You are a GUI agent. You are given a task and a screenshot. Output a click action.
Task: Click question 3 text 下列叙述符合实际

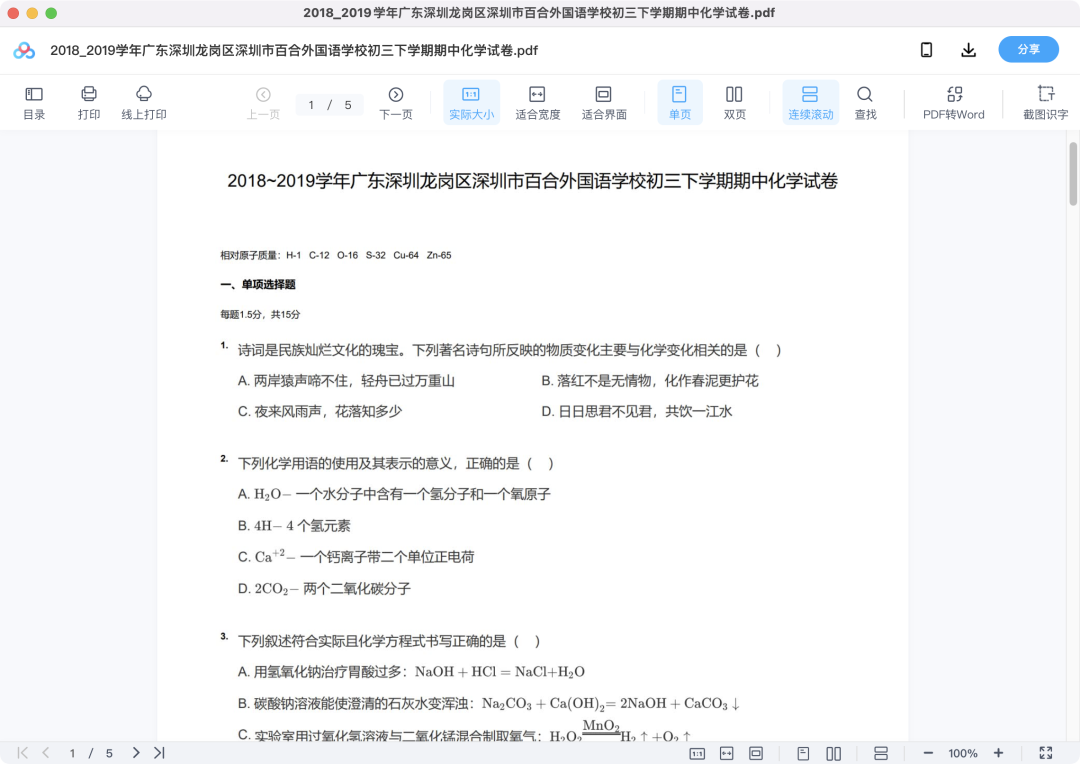(388, 641)
